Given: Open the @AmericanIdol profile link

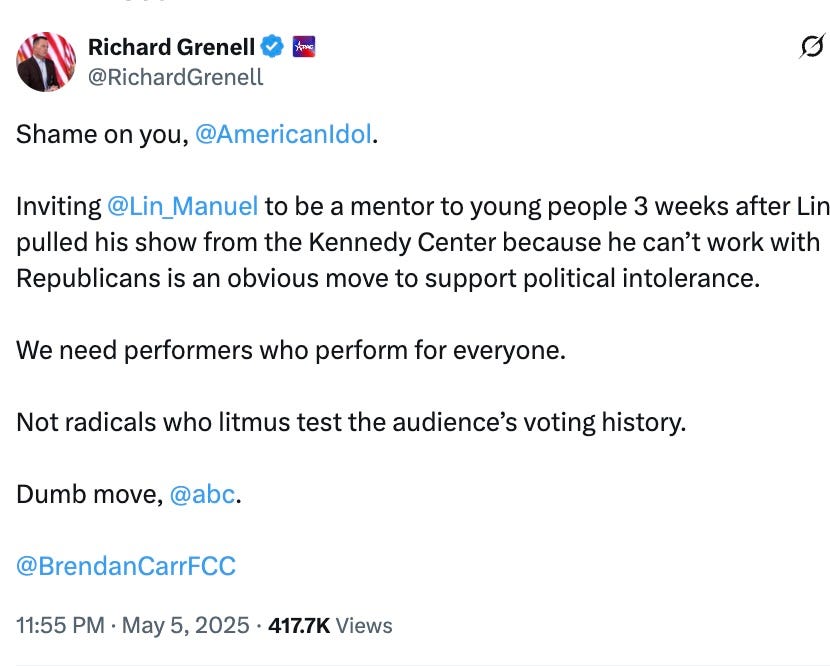Looking at the screenshot, I should pos(284,133).
